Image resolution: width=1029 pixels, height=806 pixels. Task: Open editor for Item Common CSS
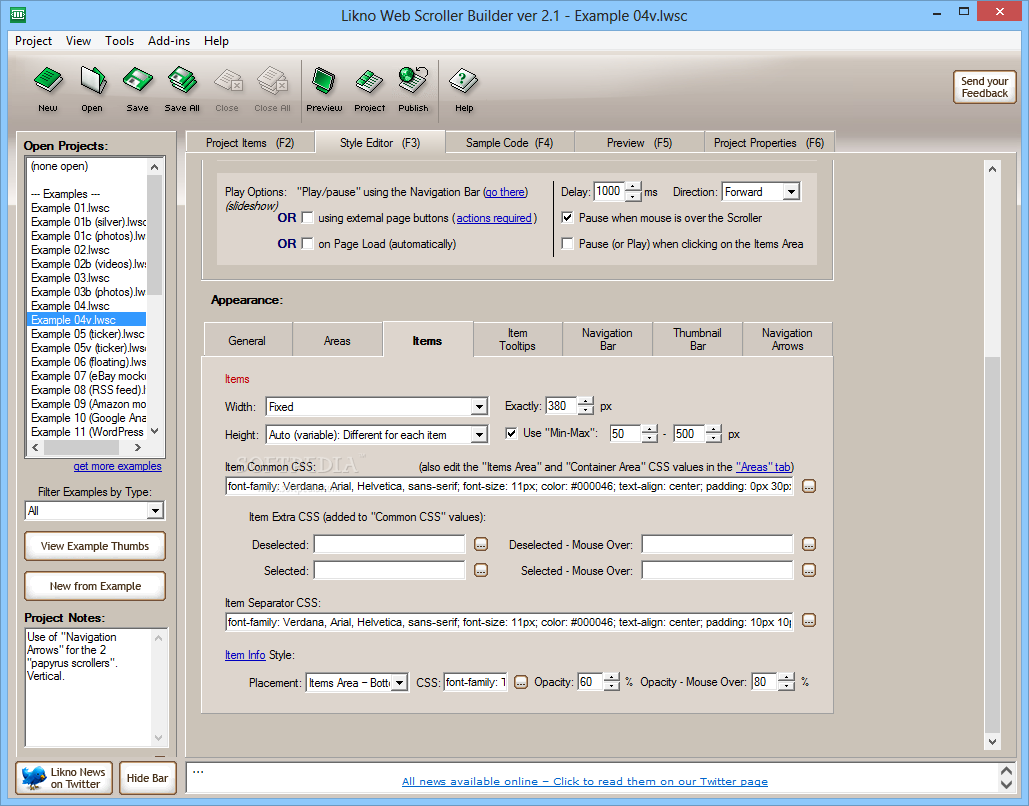tap(809, 486)
